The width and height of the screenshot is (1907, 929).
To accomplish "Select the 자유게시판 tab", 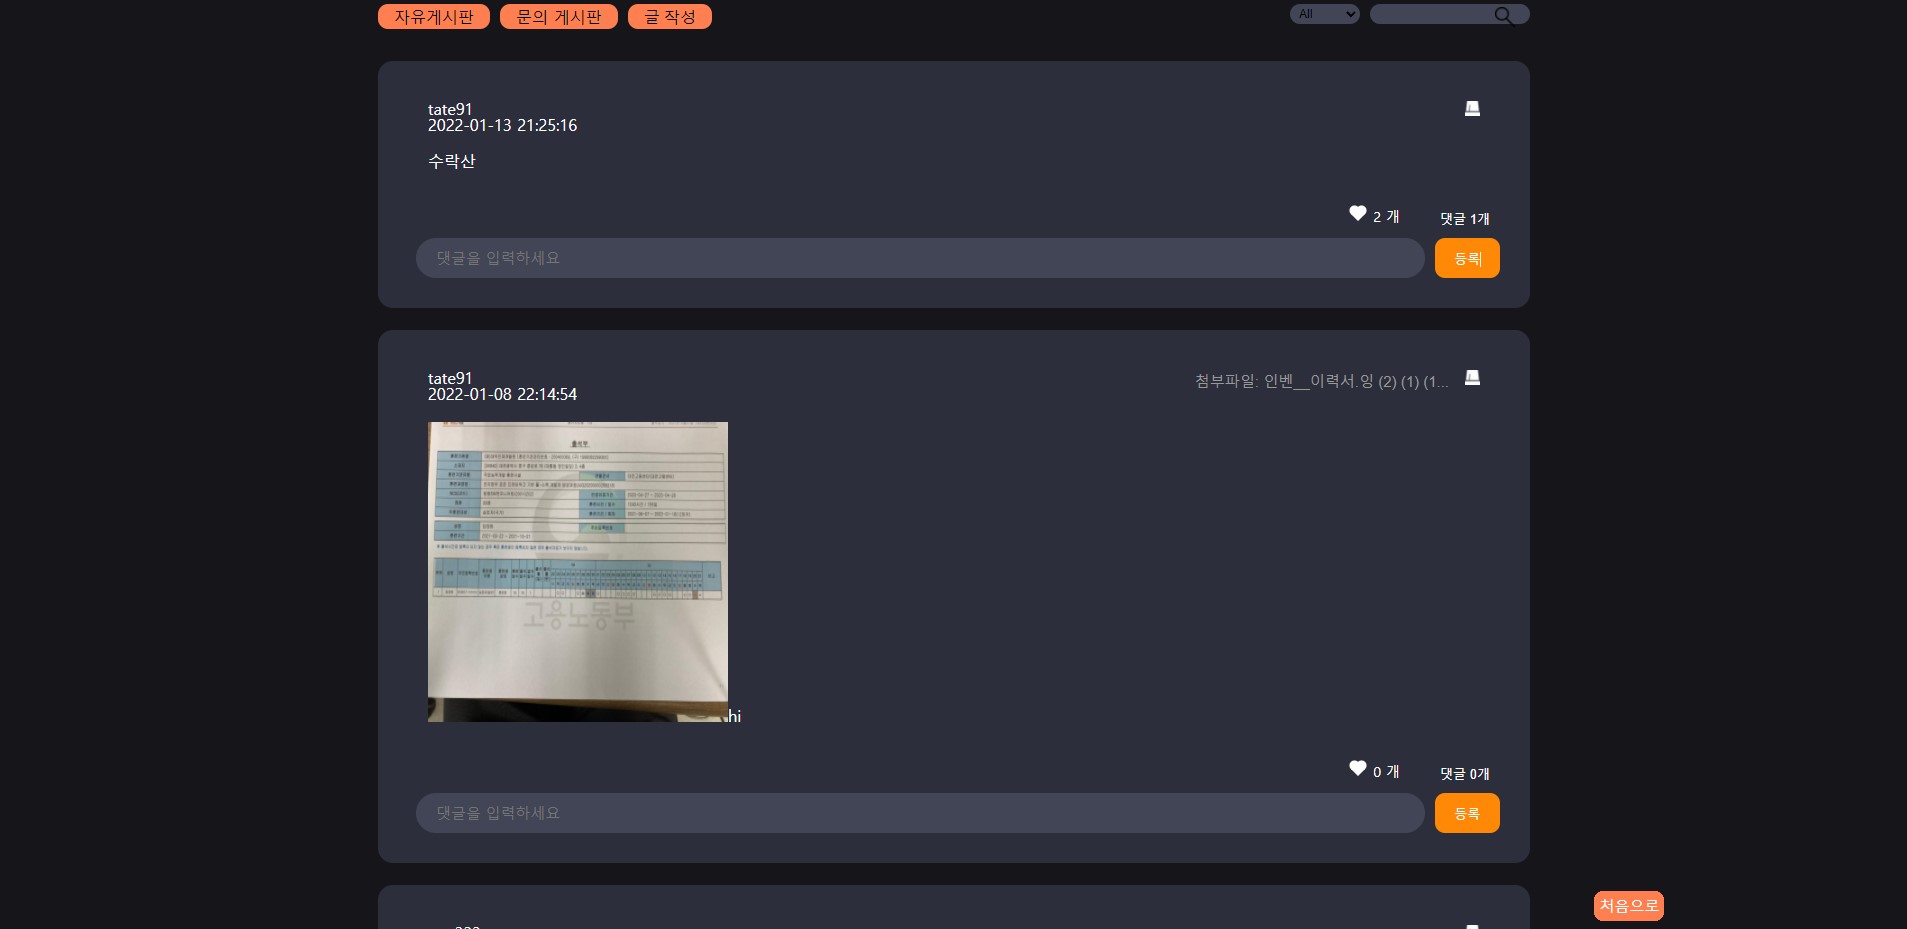I will pos(433,16).
